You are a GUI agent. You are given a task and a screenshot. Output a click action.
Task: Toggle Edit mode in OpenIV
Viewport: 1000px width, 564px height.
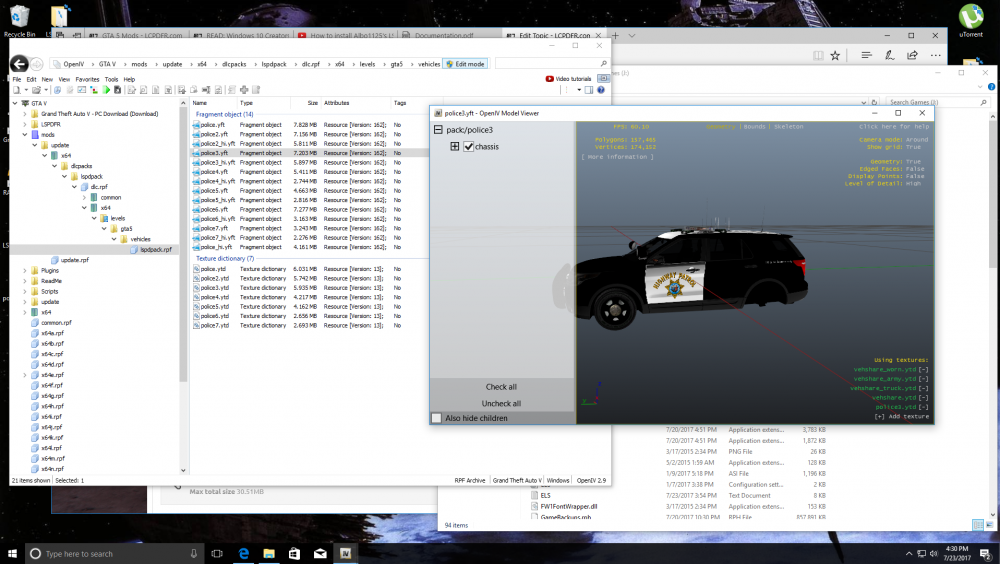tap(466, 64)
